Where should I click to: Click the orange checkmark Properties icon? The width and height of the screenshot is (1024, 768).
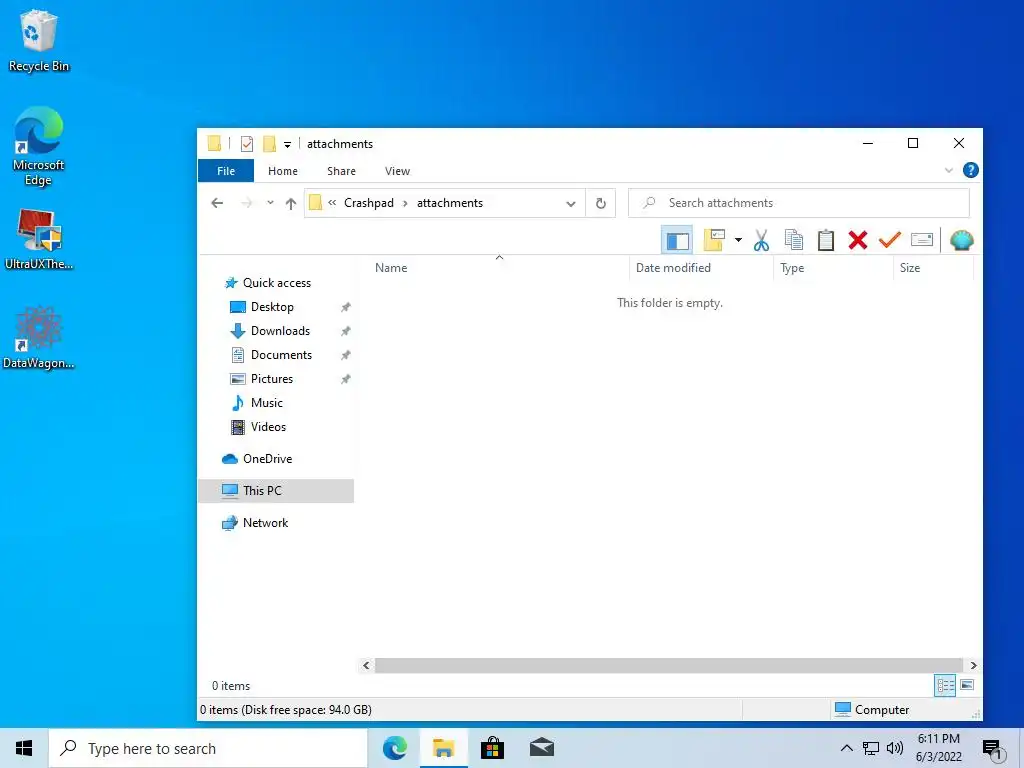[x=889, y=240]
